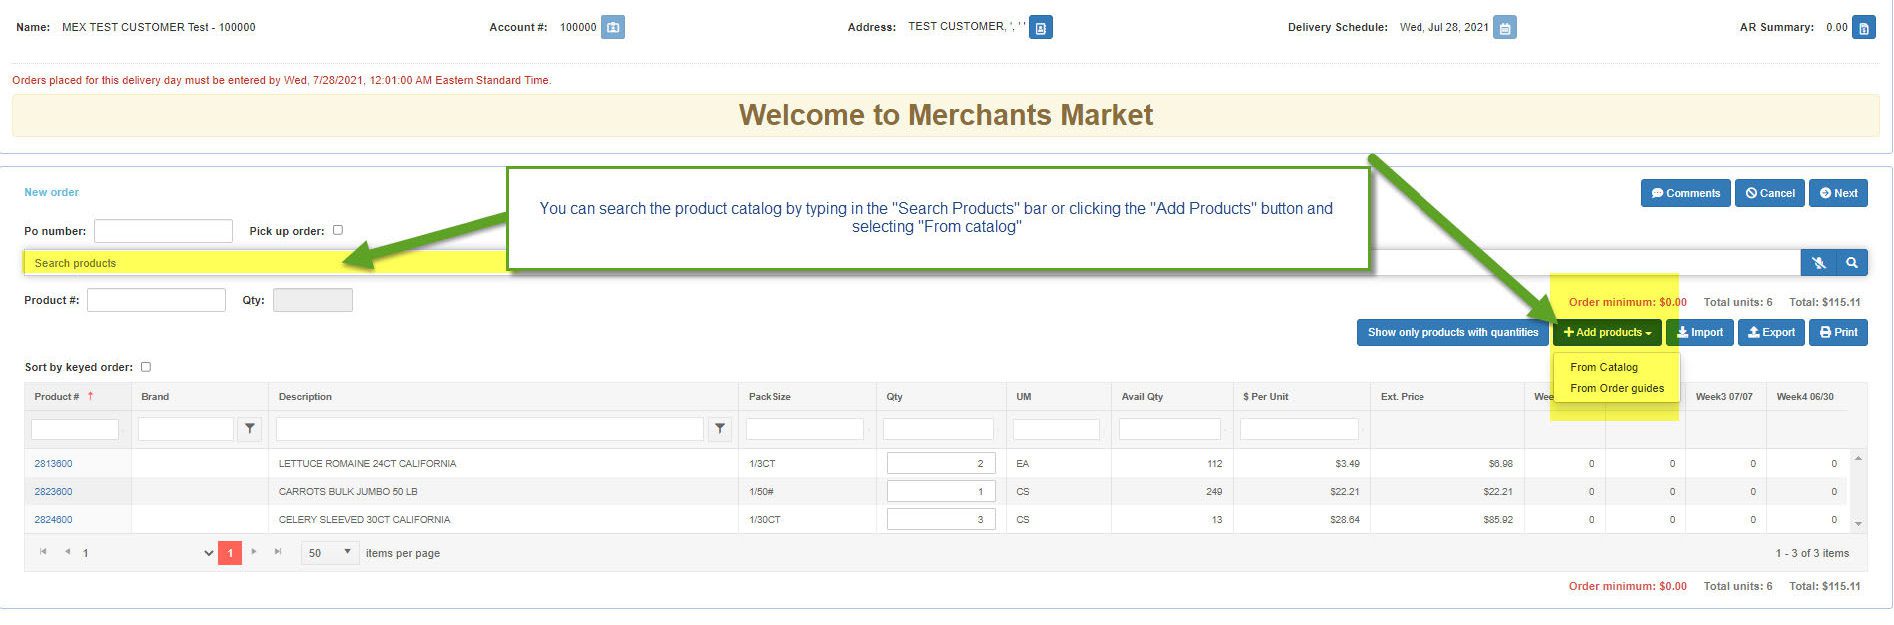Image resolution: width=1894 pixels, height=625 pixels.
Task: Click the Export button
Action: (1771, 332)
